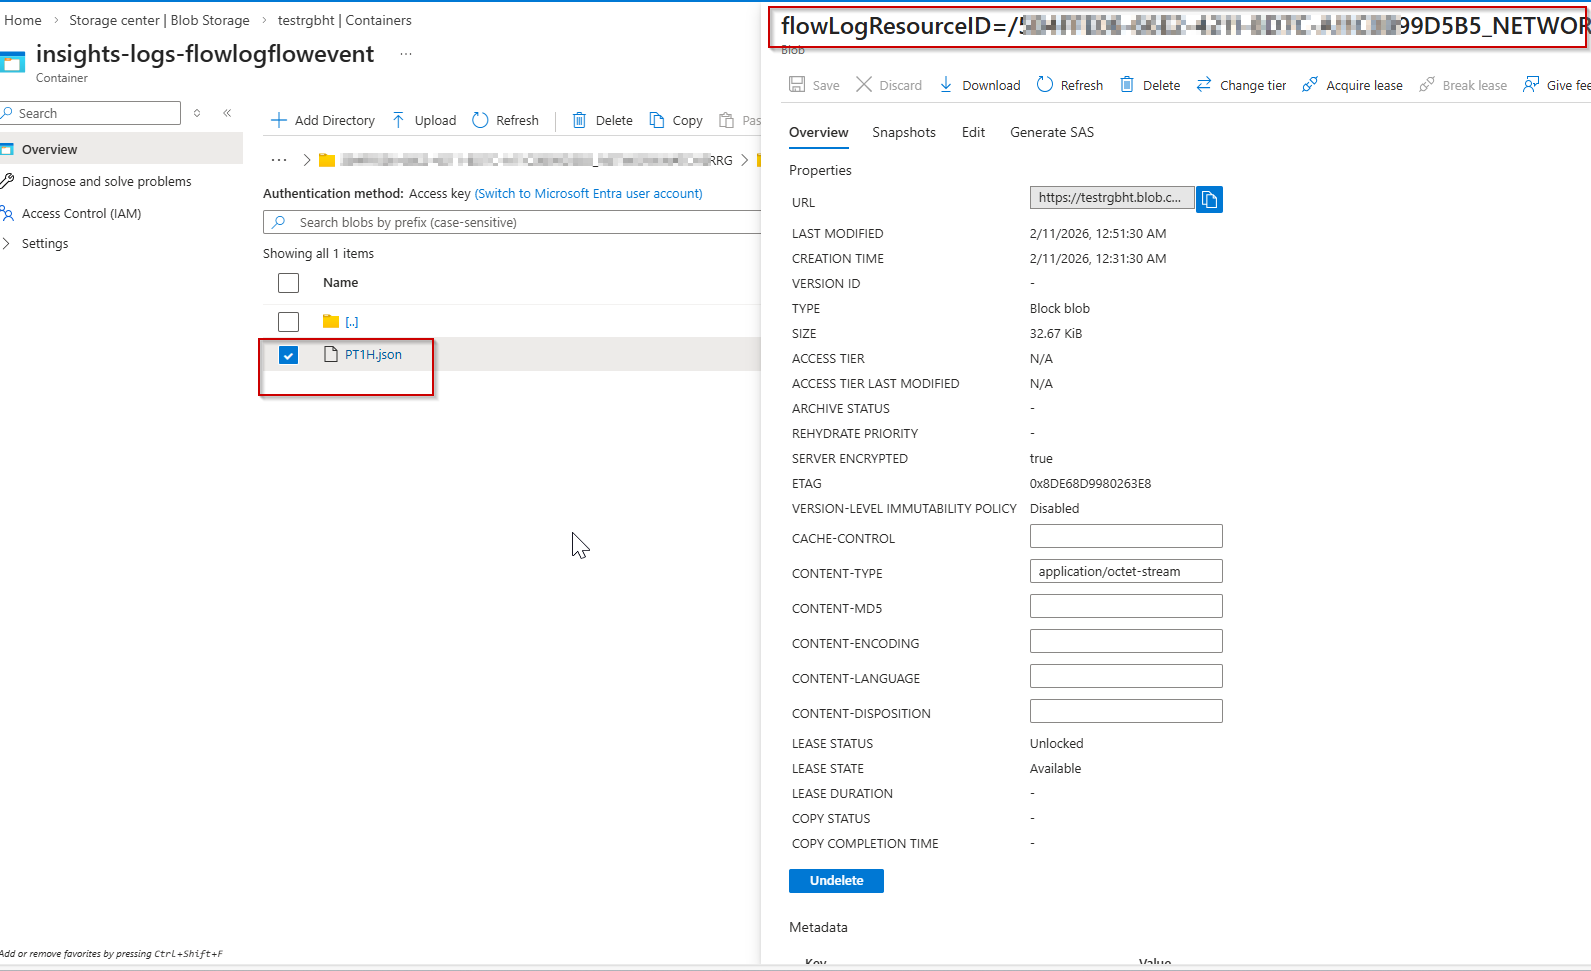Collapse the sidebar with double chevron
The image size is (1591, 971).
(x=227, y=113)
